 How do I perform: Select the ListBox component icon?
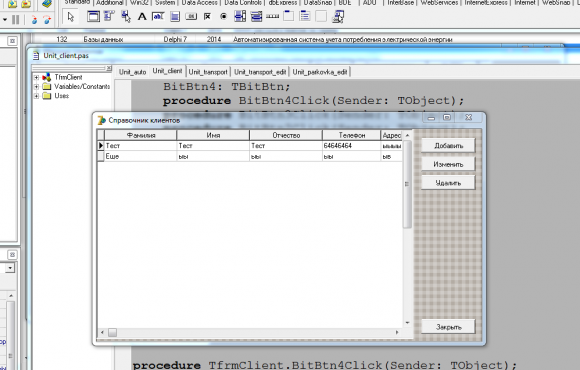pos(240,17)
